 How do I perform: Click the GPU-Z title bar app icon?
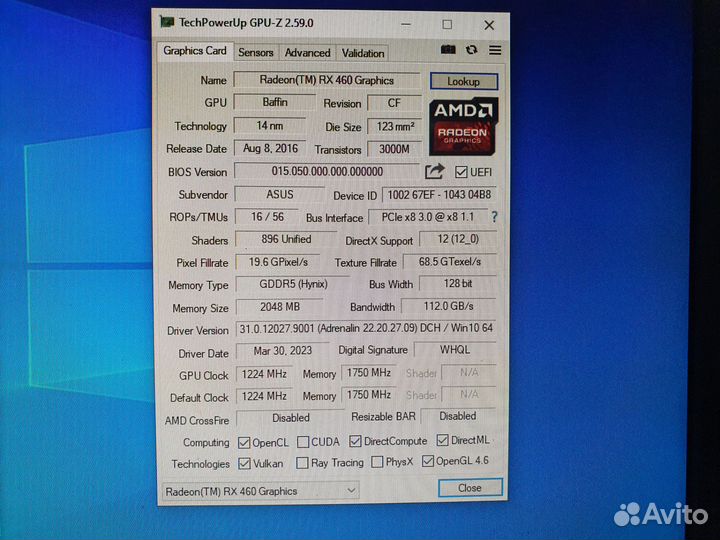click(x=167, y=22)
